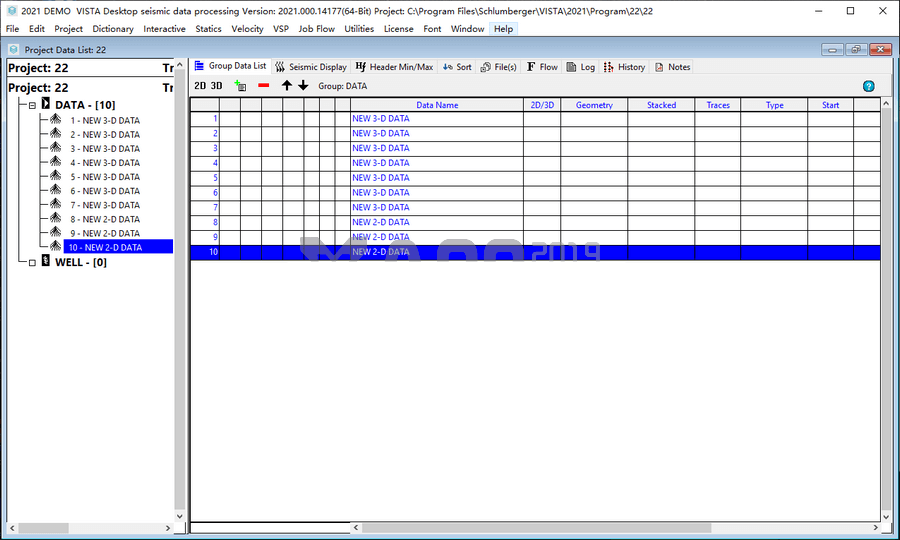Click the Type column header
Screen dimensions: 900x540
tap(774, 105)
